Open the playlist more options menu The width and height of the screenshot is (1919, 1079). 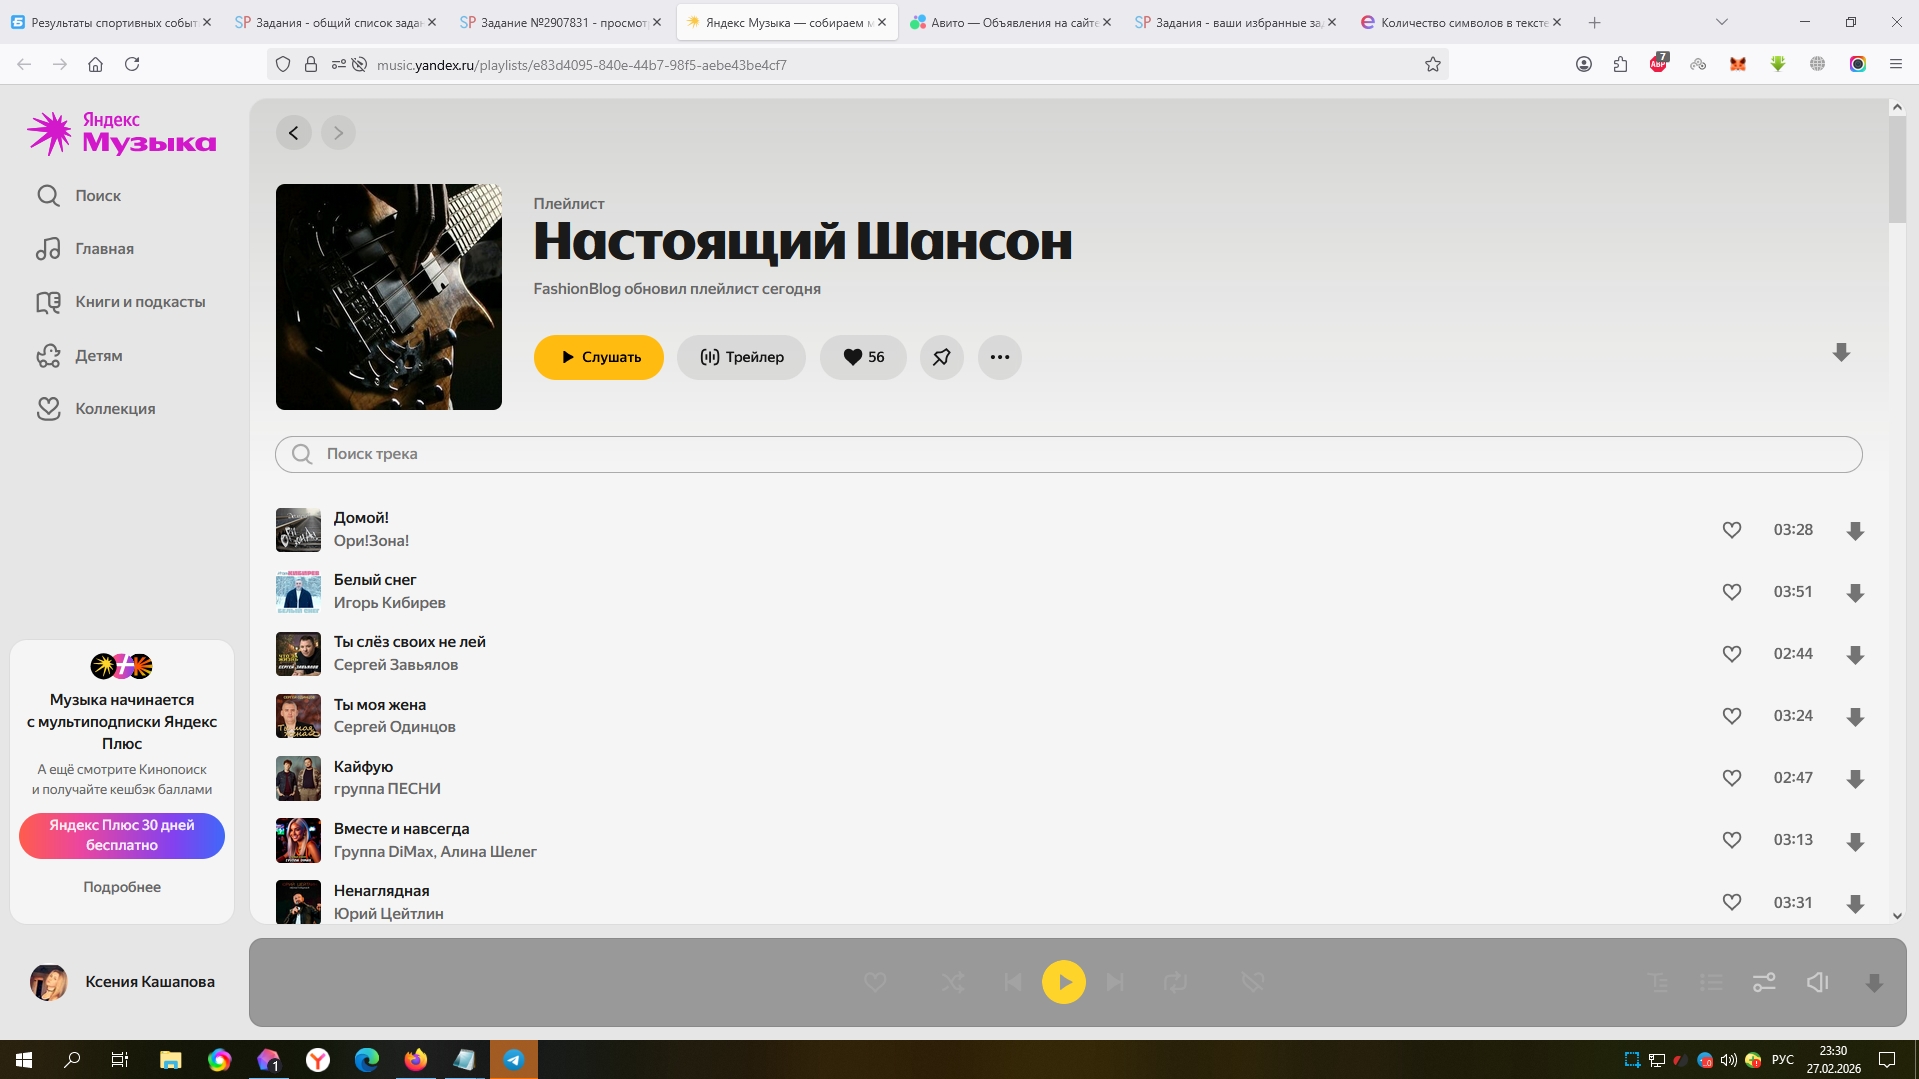coord(1000,357)
